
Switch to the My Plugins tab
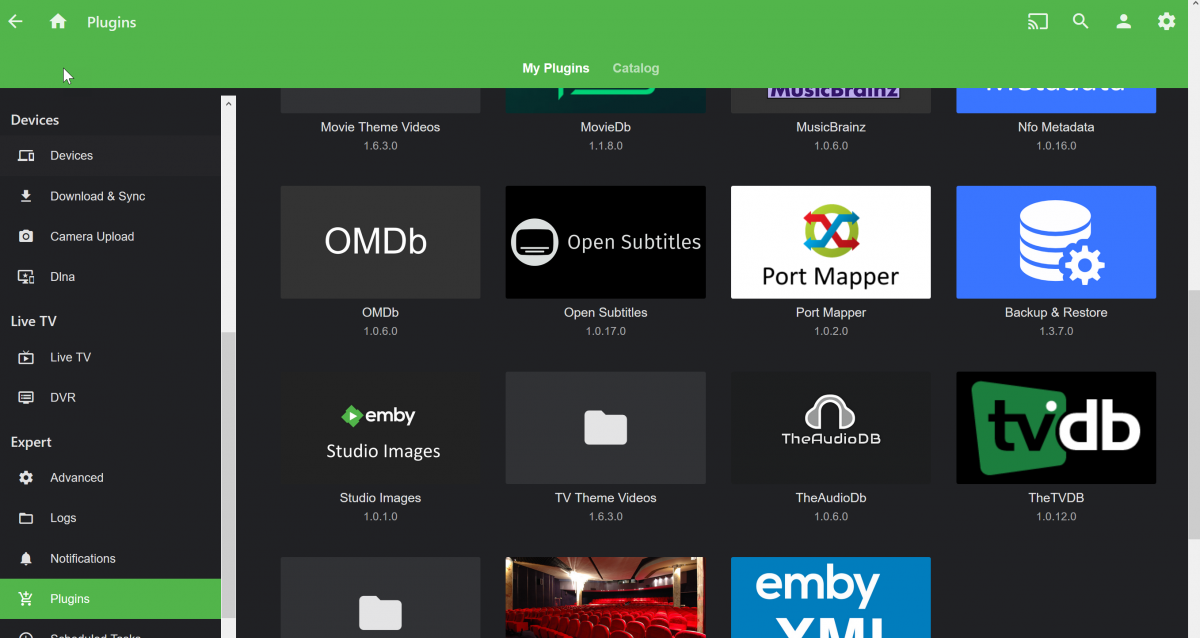pos(556,68)
